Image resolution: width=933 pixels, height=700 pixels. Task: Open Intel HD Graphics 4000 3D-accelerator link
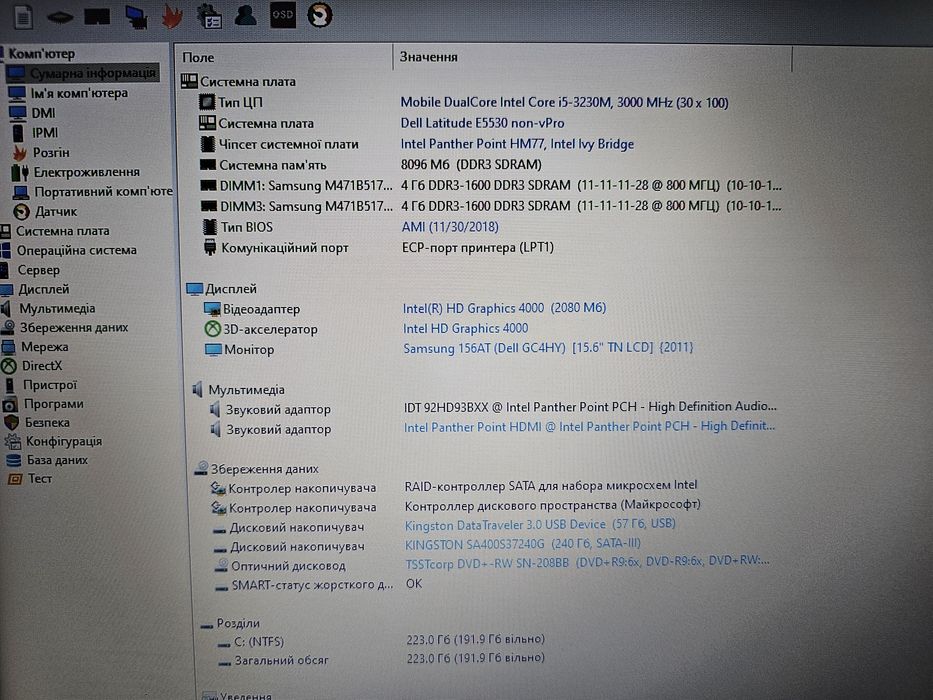[465, 329]
